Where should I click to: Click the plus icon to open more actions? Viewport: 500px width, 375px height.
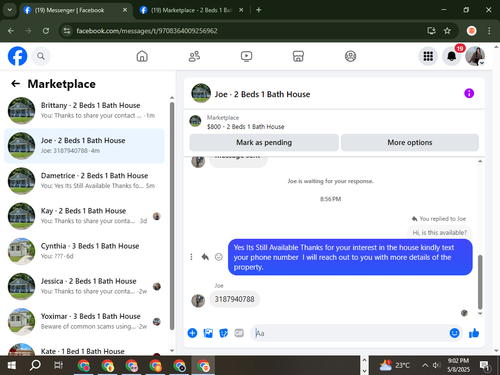(192, 333)
